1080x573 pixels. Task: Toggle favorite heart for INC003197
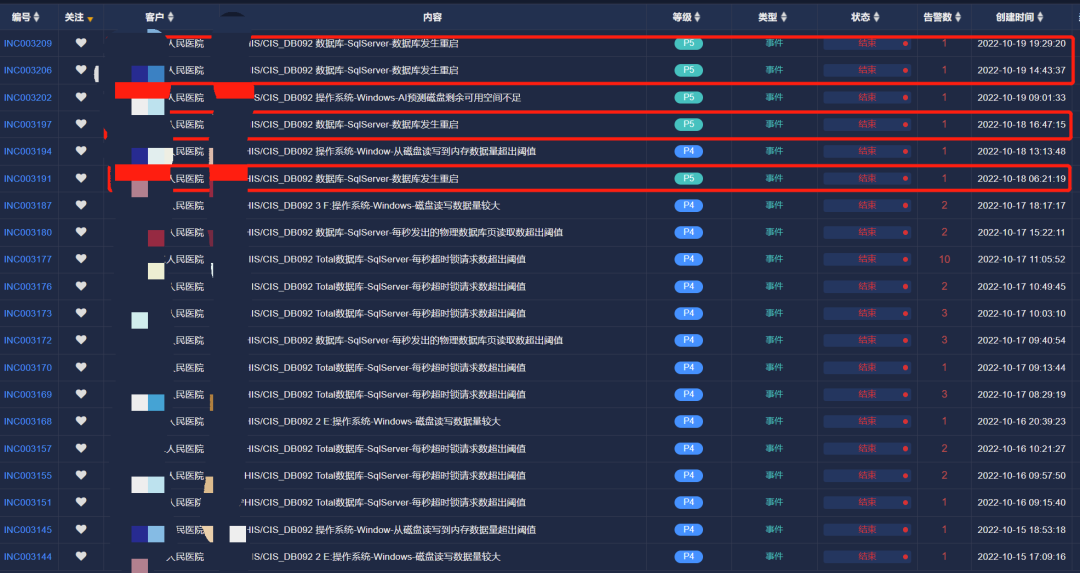(x=81, y=124)
